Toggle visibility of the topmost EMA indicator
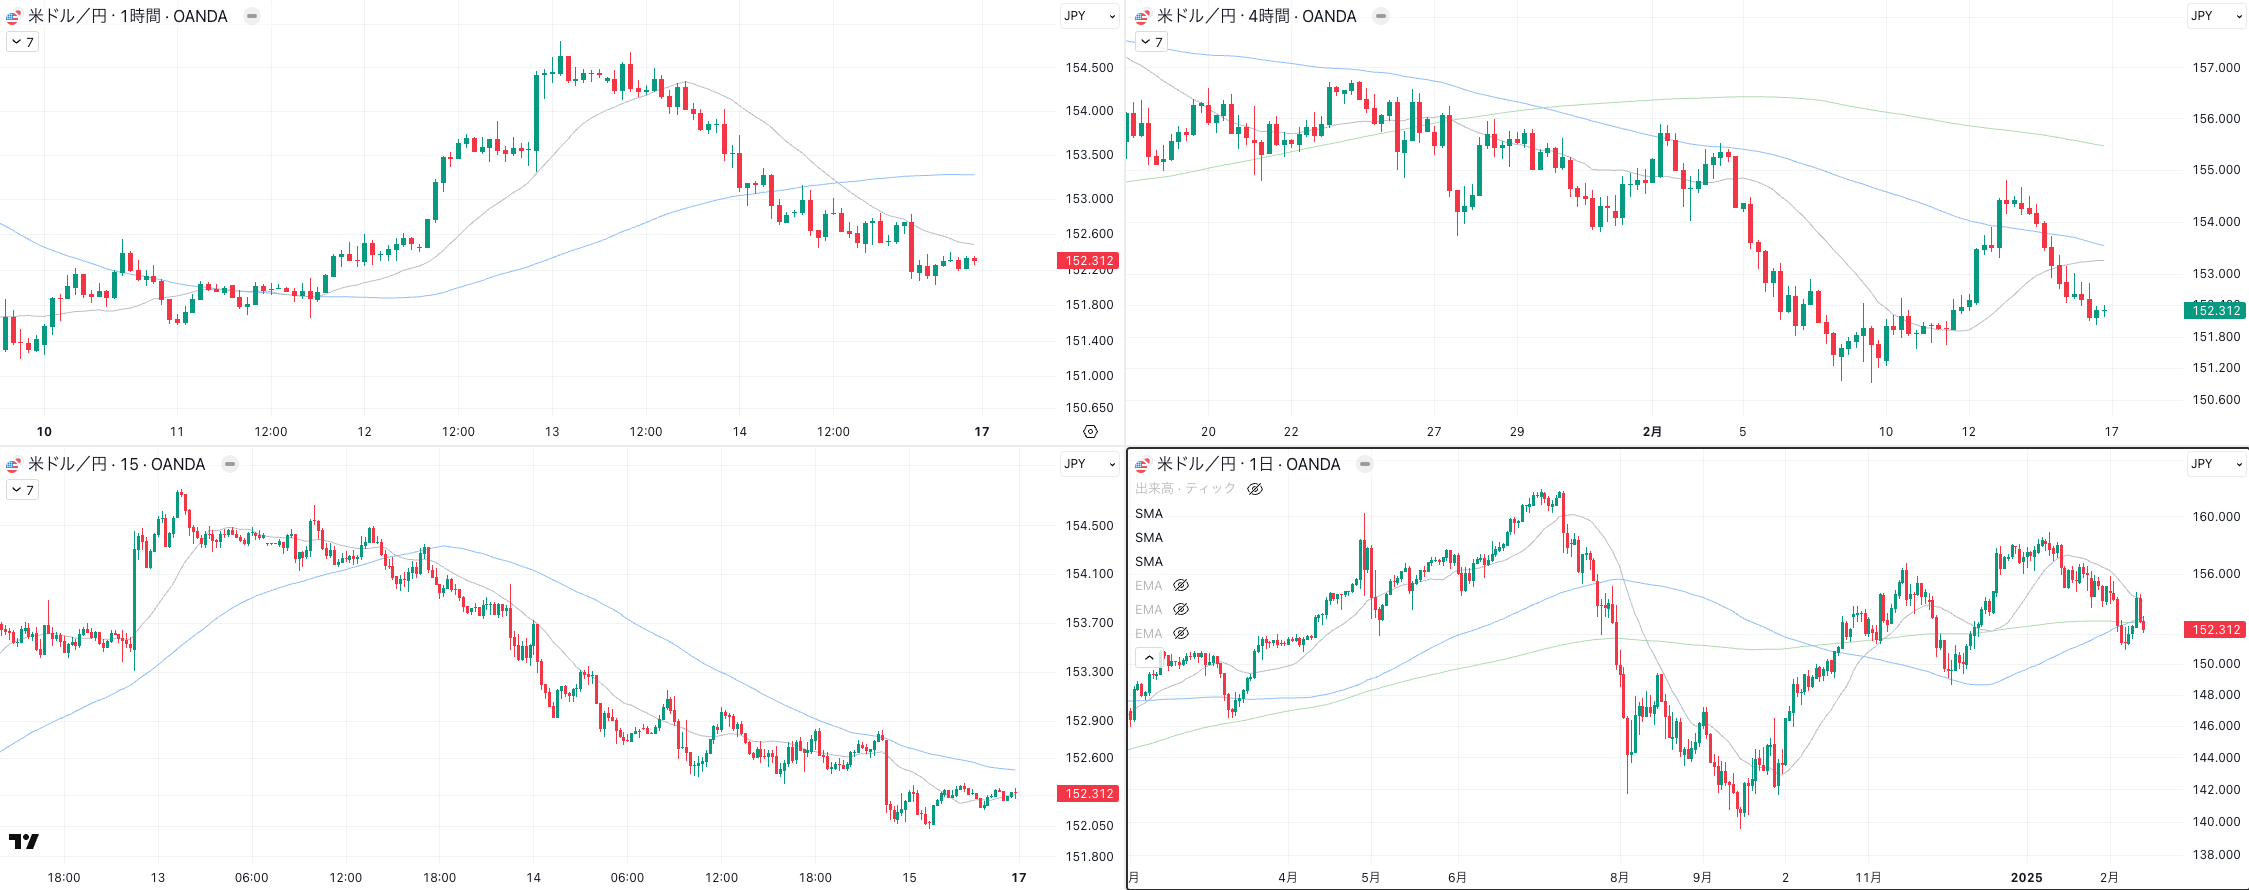This screenshot has height=890, width=2249. pos(1181,586)
